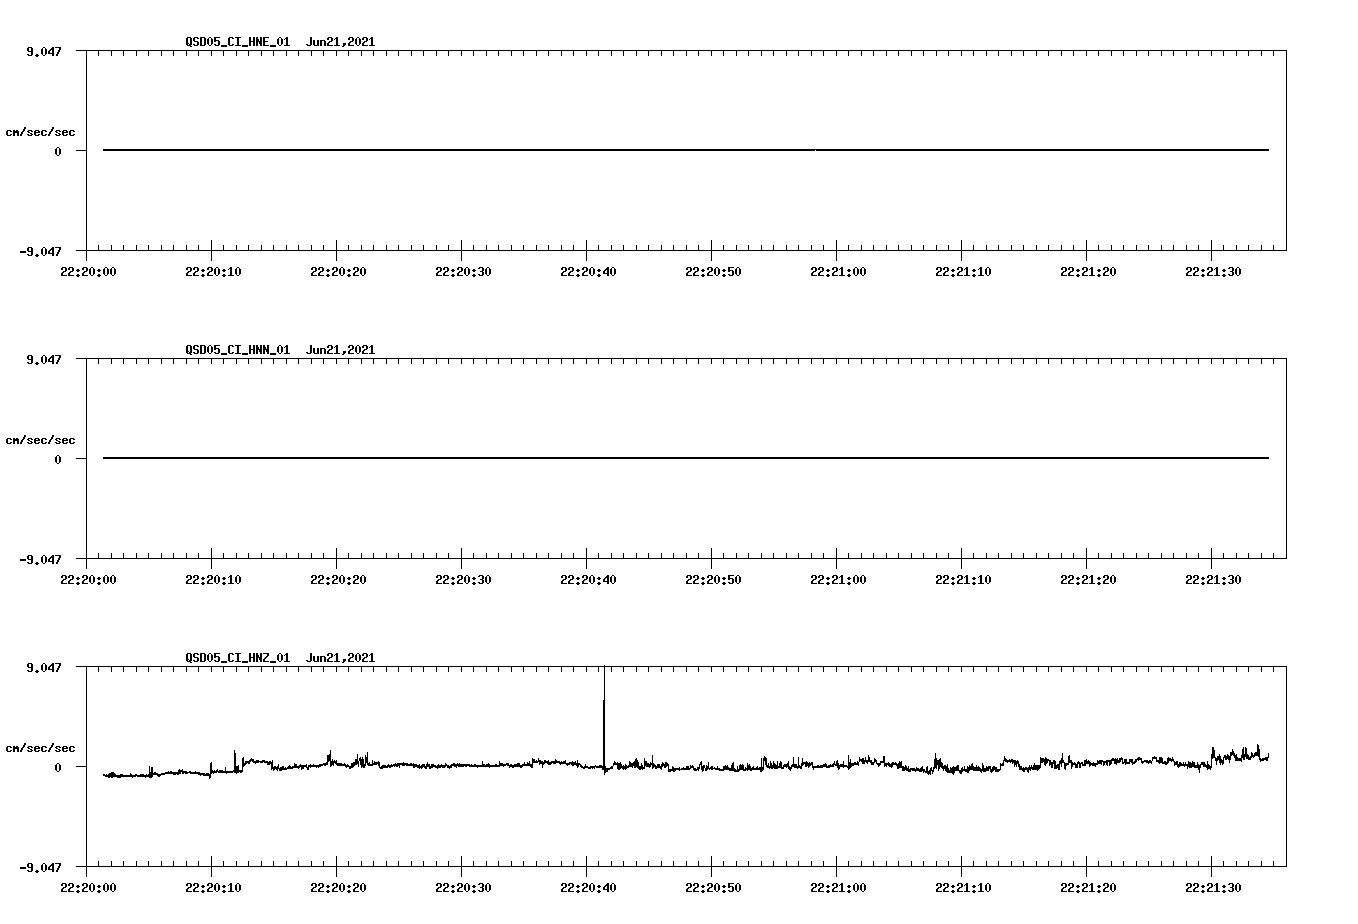
Task: Click 22:21:20 time label under HNE plot
Action: pos(1088,271)
